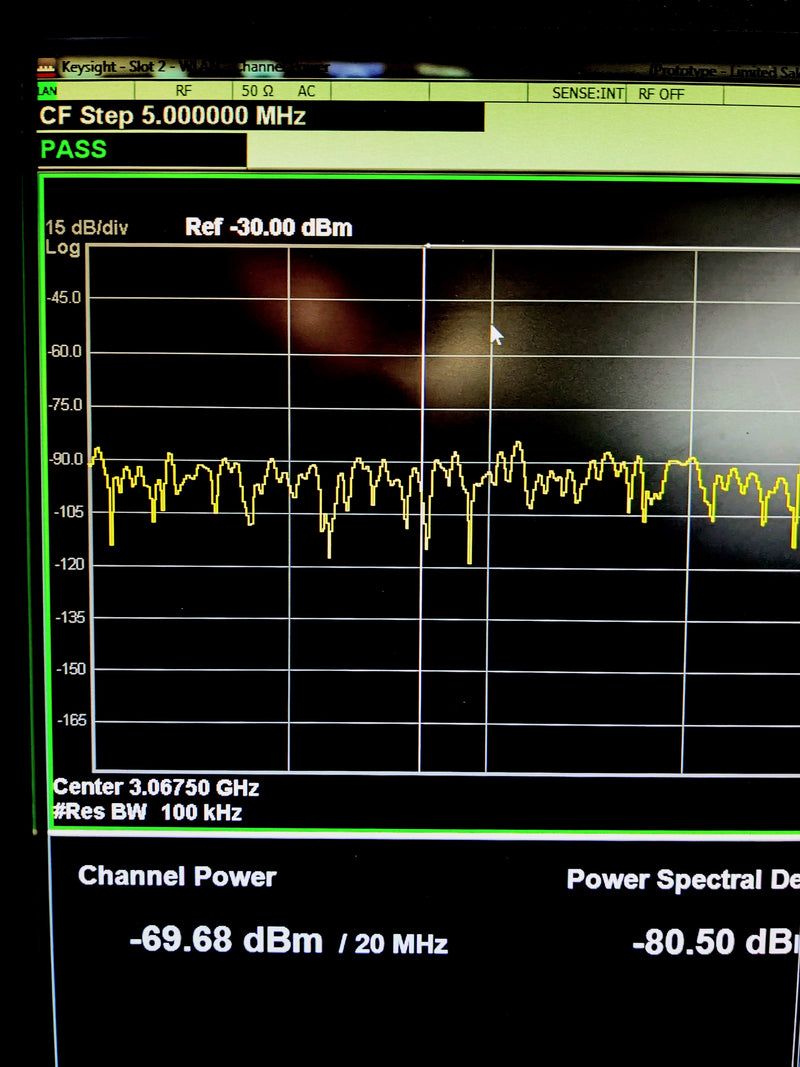Click the 15 dB/div scale label
The width and height of the screenshot is (800, 1067).
86,227
